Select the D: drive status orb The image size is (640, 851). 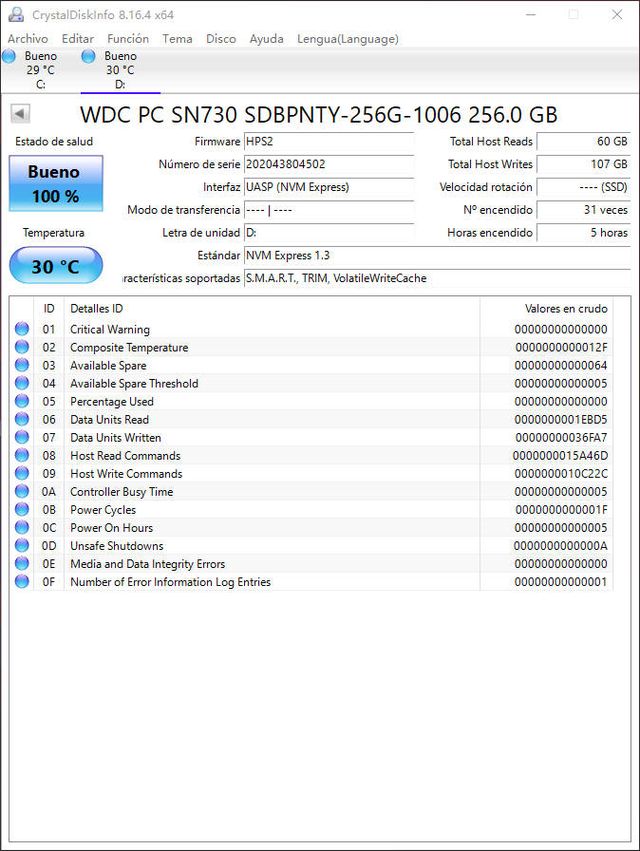click(88, 57)
